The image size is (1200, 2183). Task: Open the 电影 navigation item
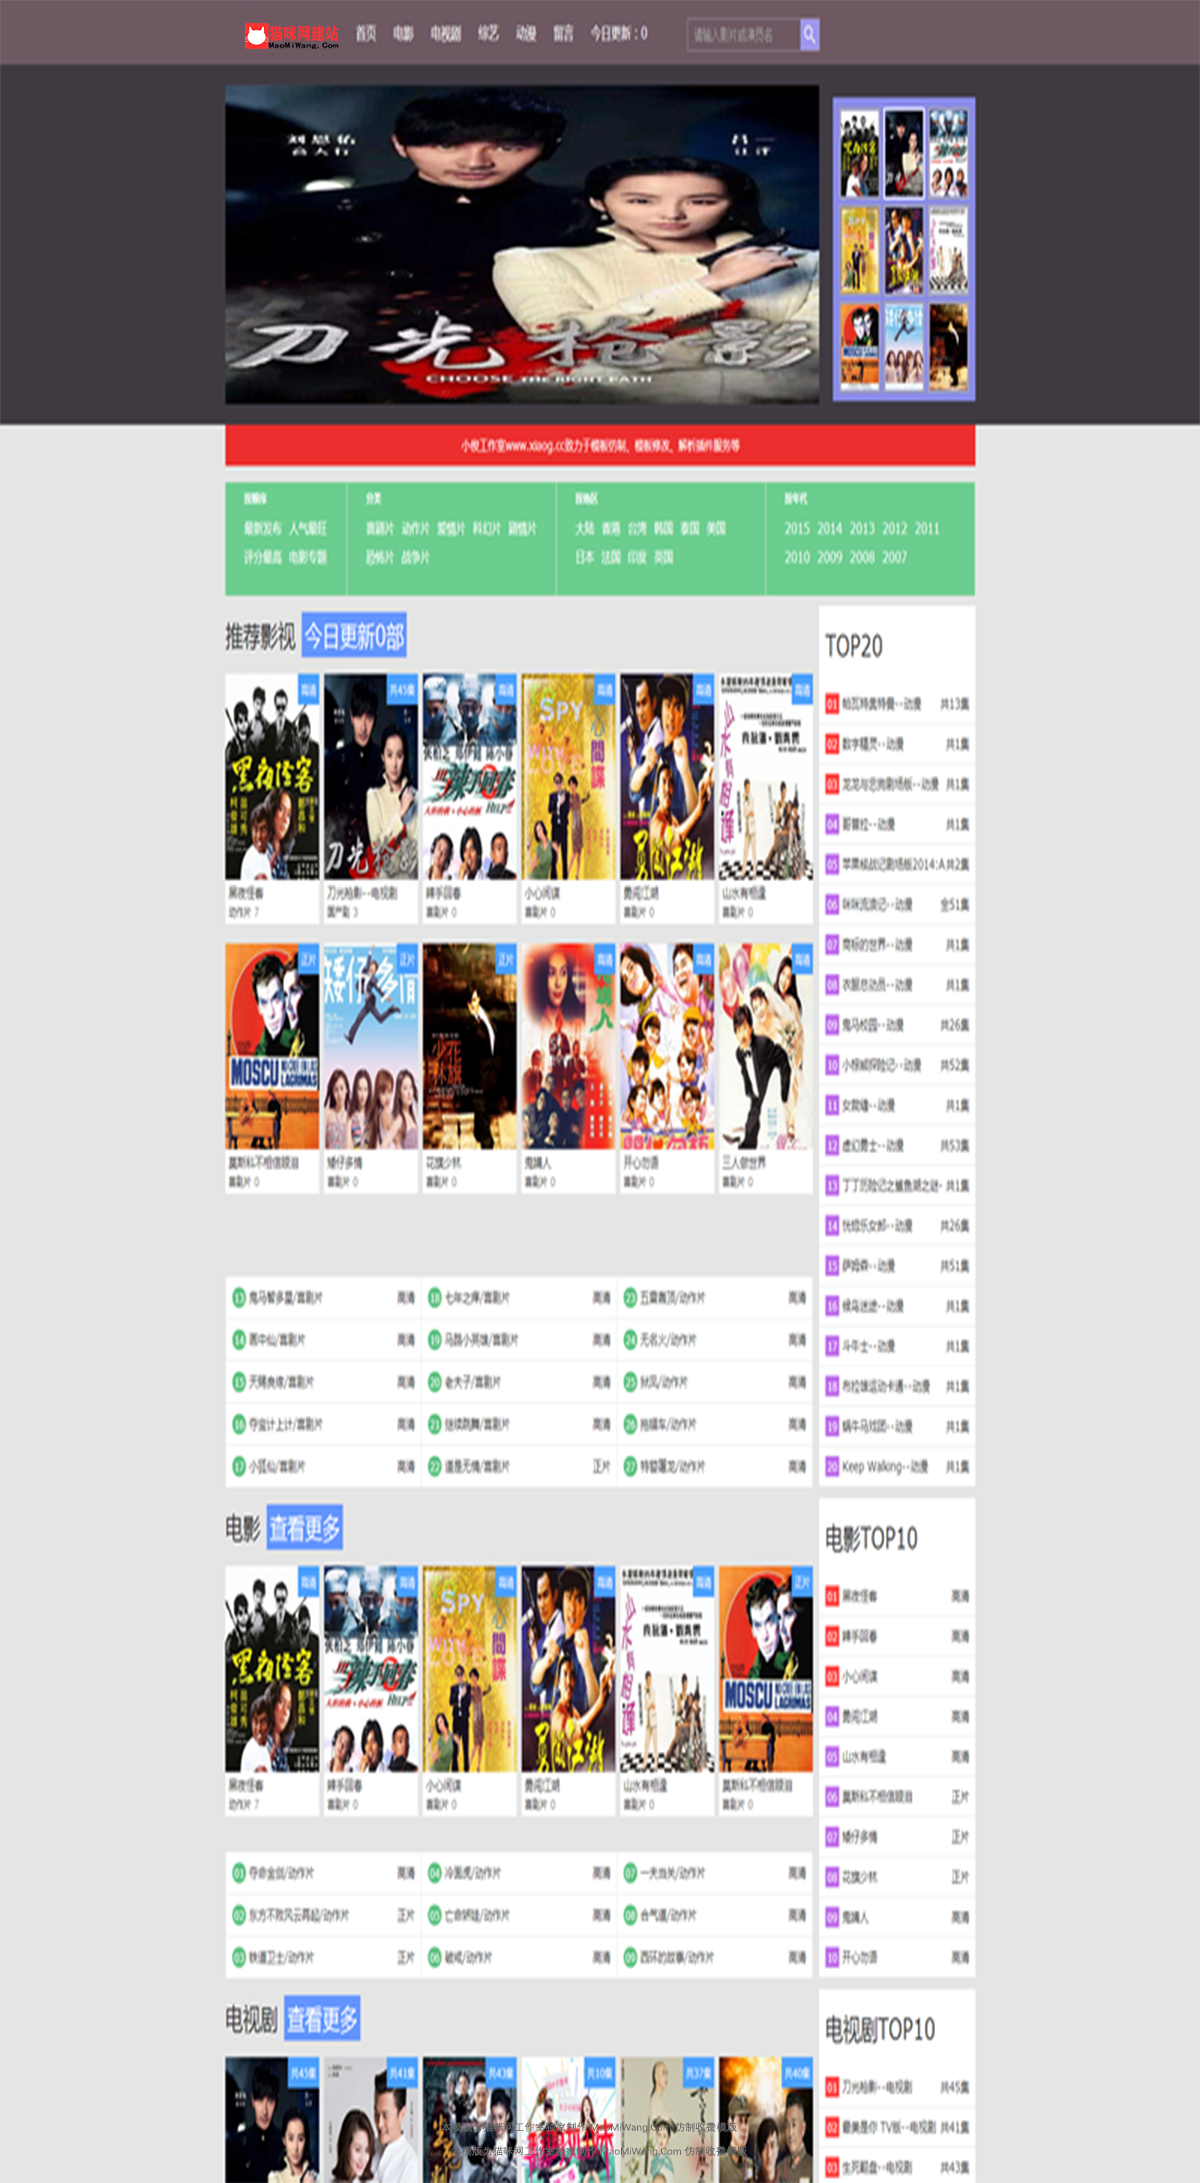pos(403,34)
